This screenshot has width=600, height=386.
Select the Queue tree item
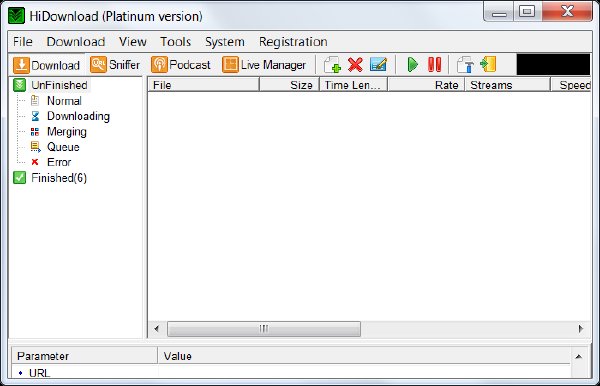tap(63, 147)
